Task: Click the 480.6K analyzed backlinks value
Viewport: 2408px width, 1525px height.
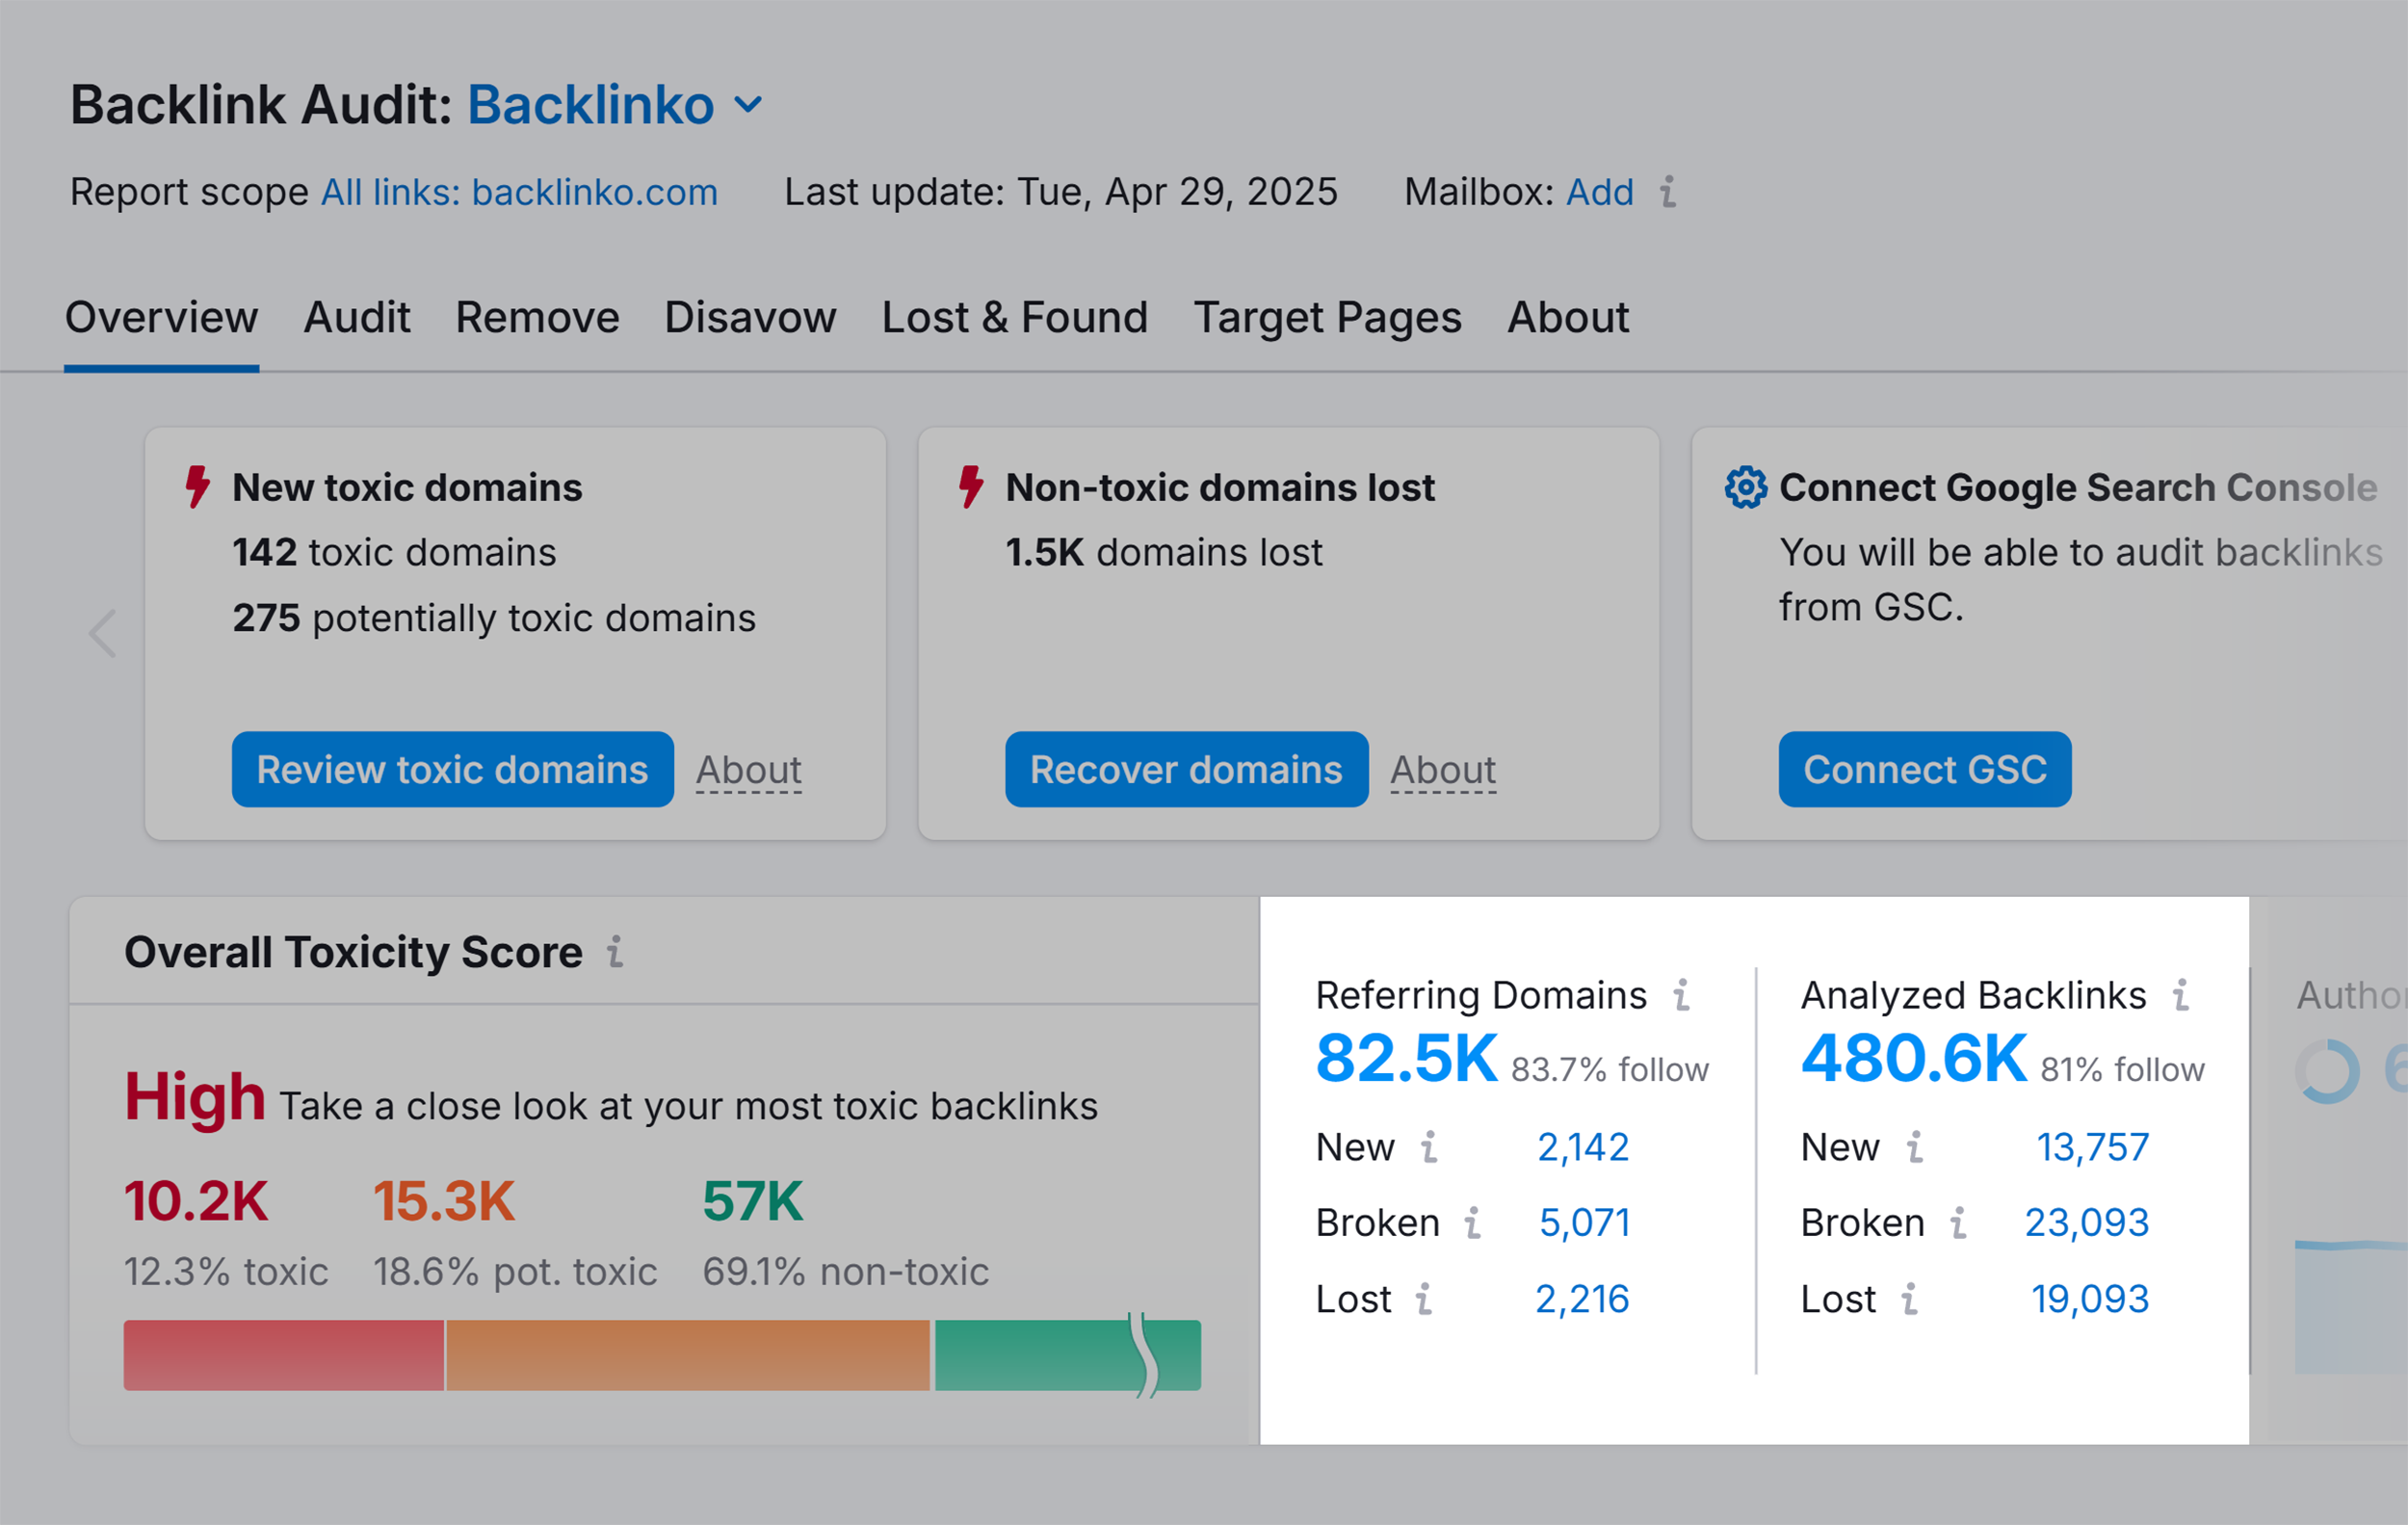Action: [1914, 1058]
